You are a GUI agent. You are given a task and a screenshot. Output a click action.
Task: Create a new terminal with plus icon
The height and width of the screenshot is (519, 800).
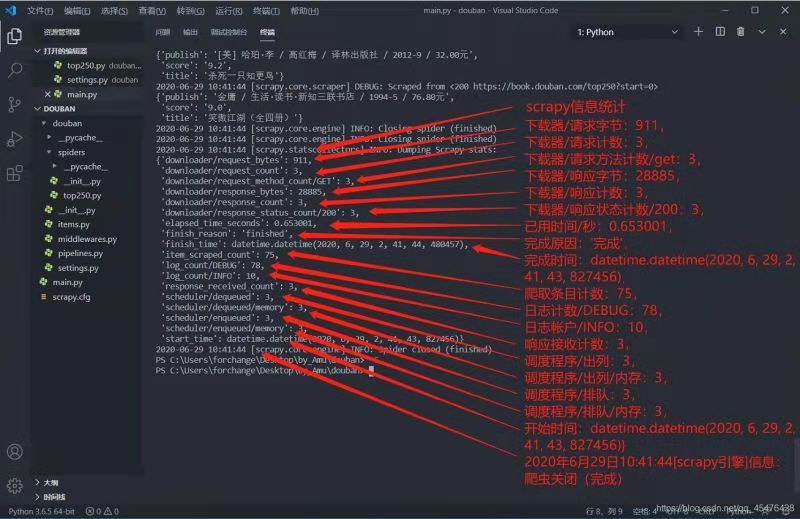coord(698,32)
